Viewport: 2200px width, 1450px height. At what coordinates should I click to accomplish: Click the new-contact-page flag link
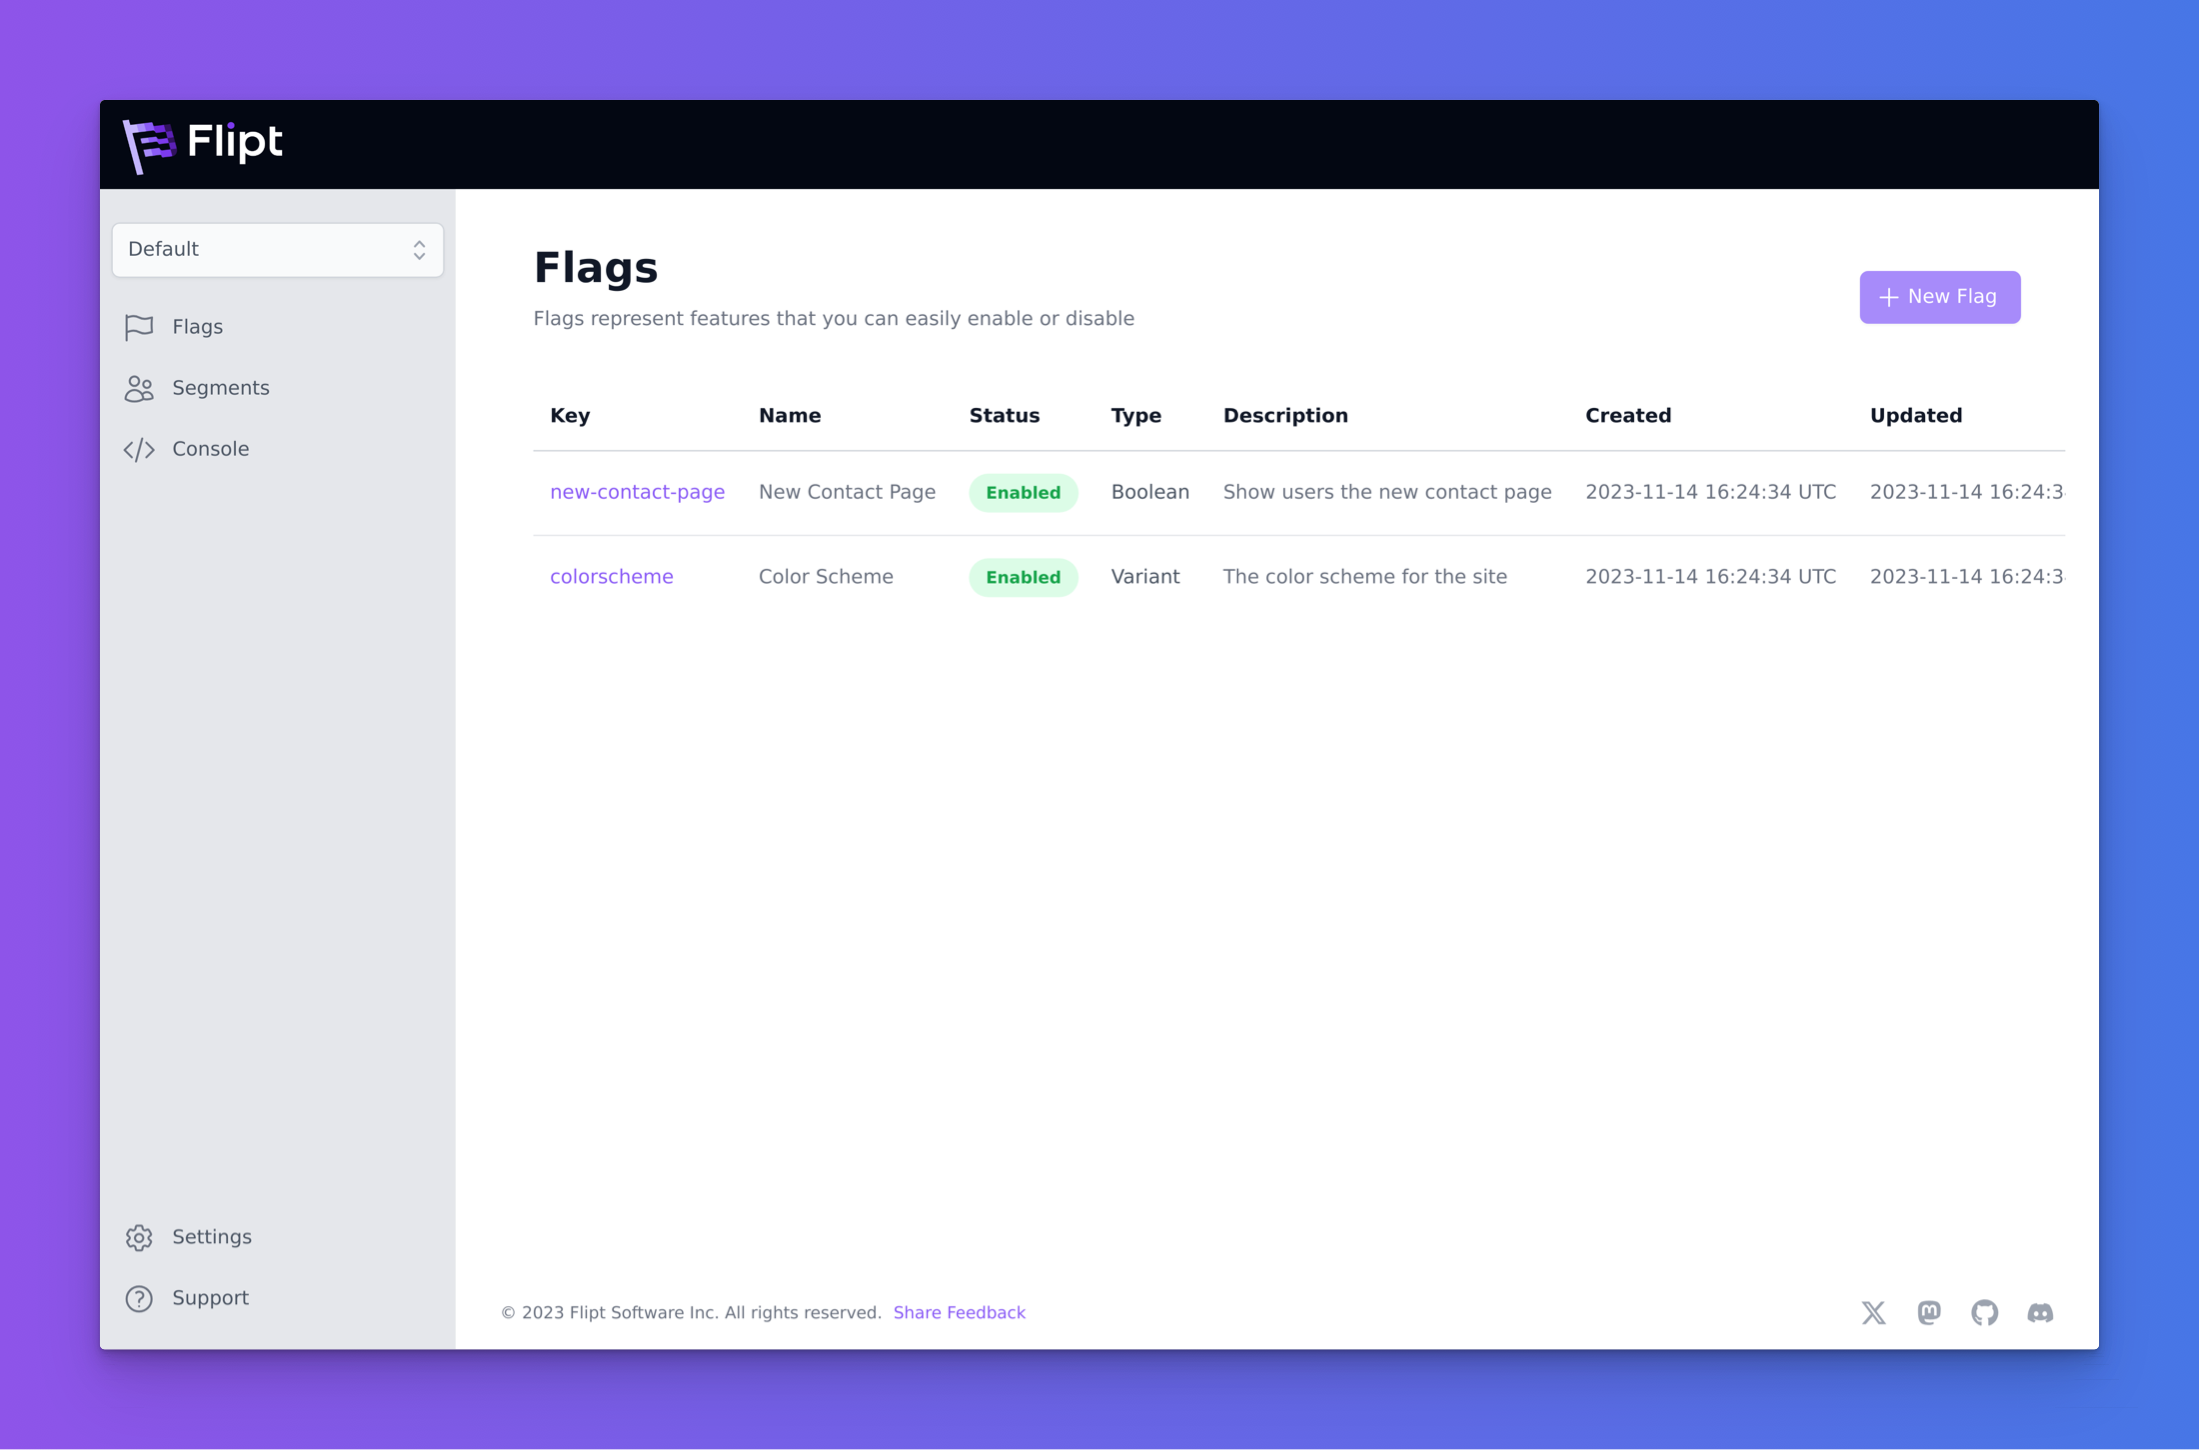(636, 492)
